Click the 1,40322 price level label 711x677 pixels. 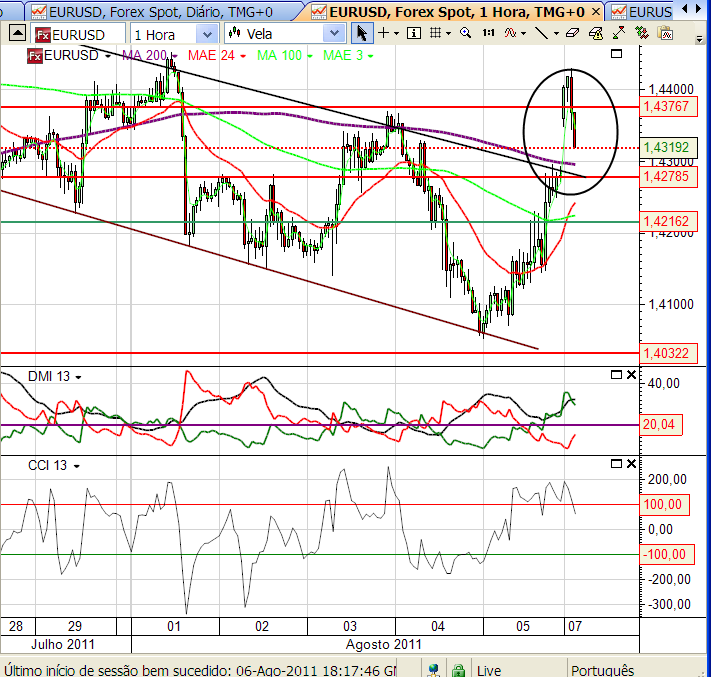pos(668,353)
